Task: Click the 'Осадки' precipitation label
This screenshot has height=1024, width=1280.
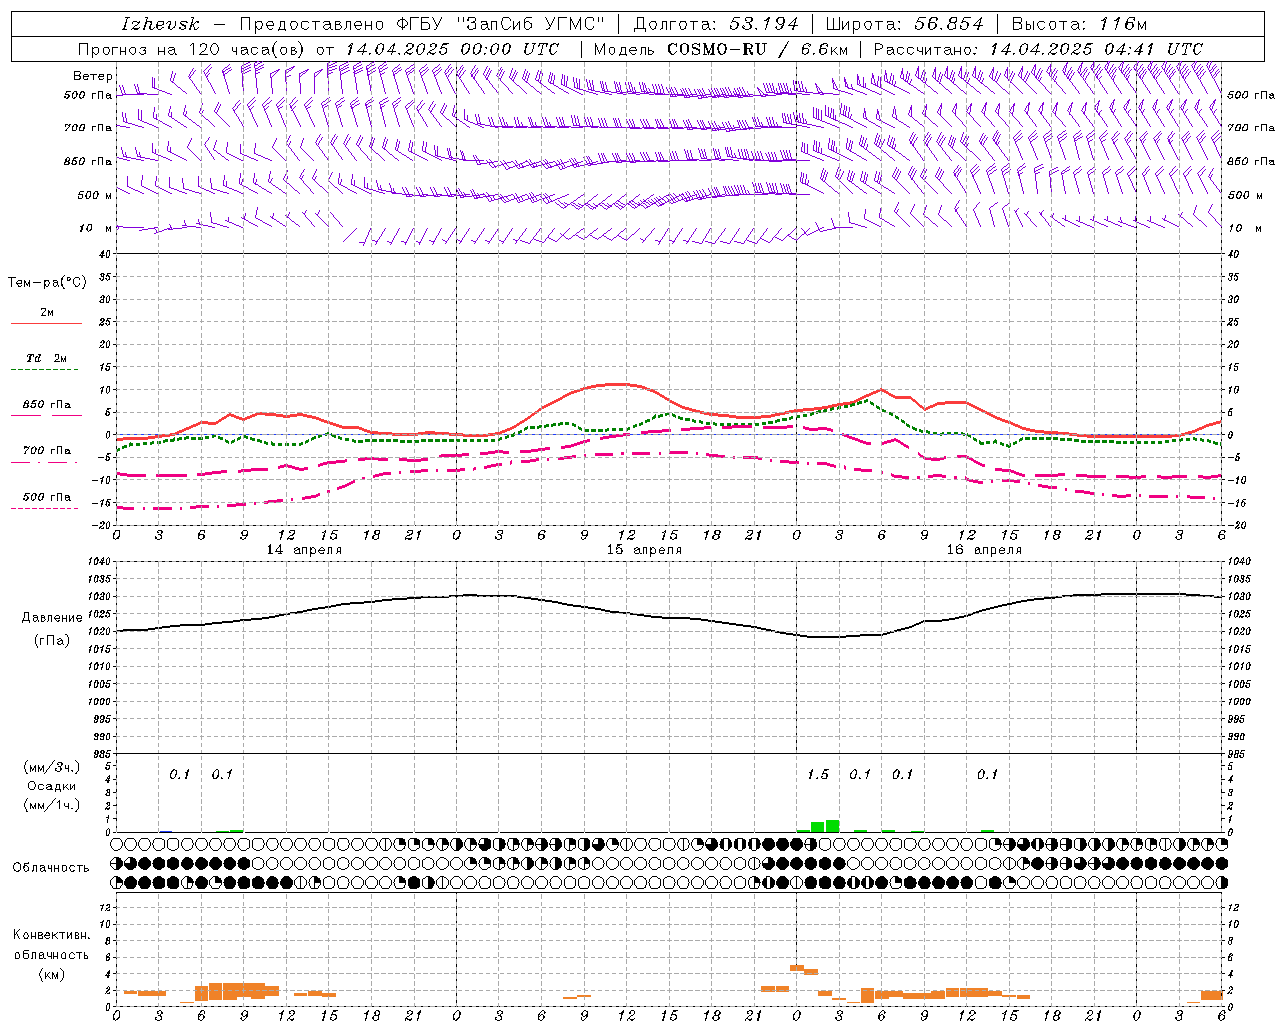Action: 52,786
